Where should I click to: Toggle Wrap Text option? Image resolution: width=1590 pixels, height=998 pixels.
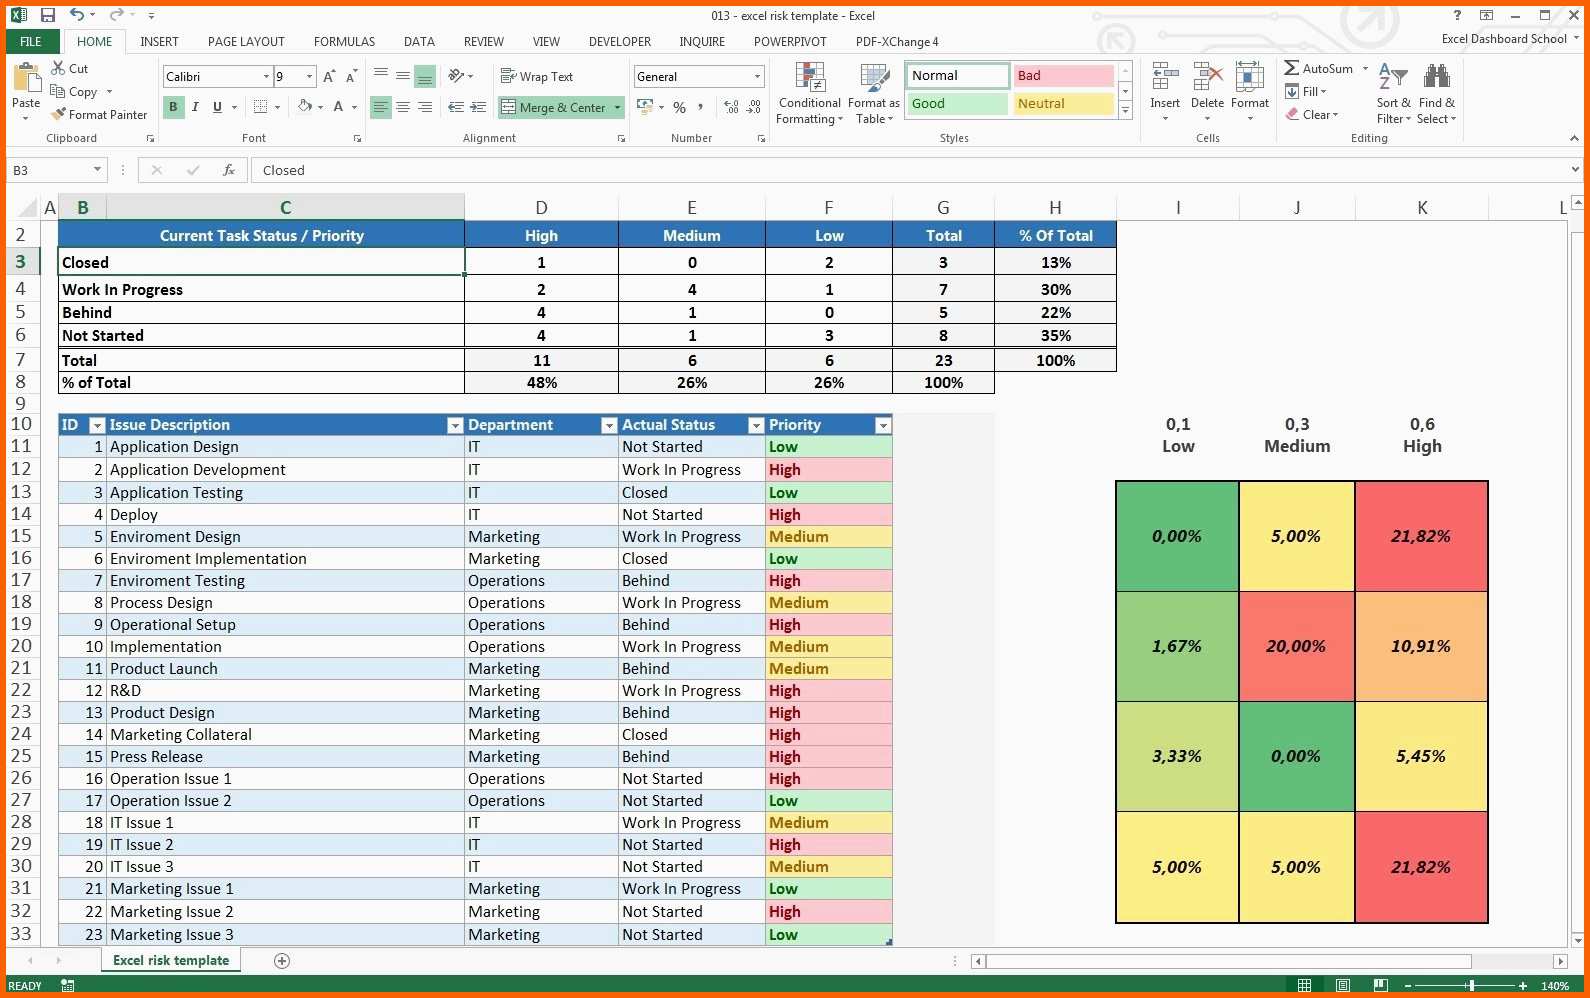point(537,76)
